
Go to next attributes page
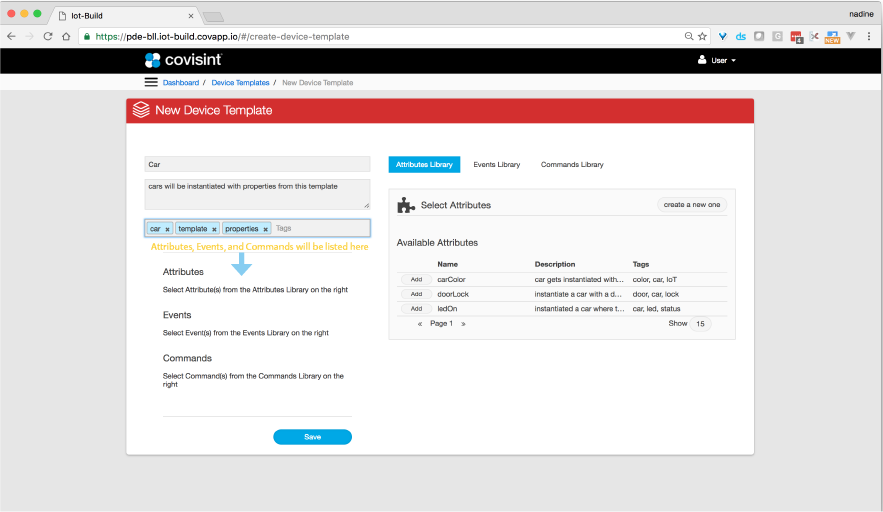pyautogui.click(x=463, y=324)
